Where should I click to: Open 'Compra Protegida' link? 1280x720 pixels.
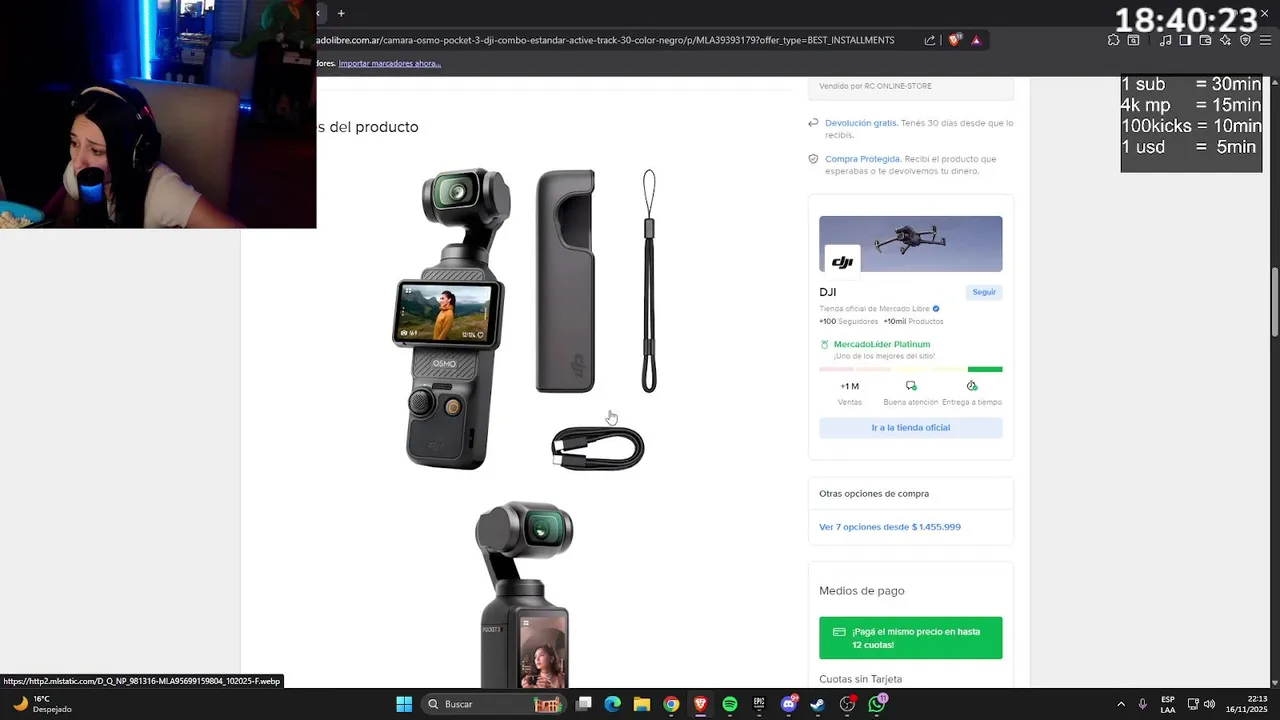tap(863, 159)
